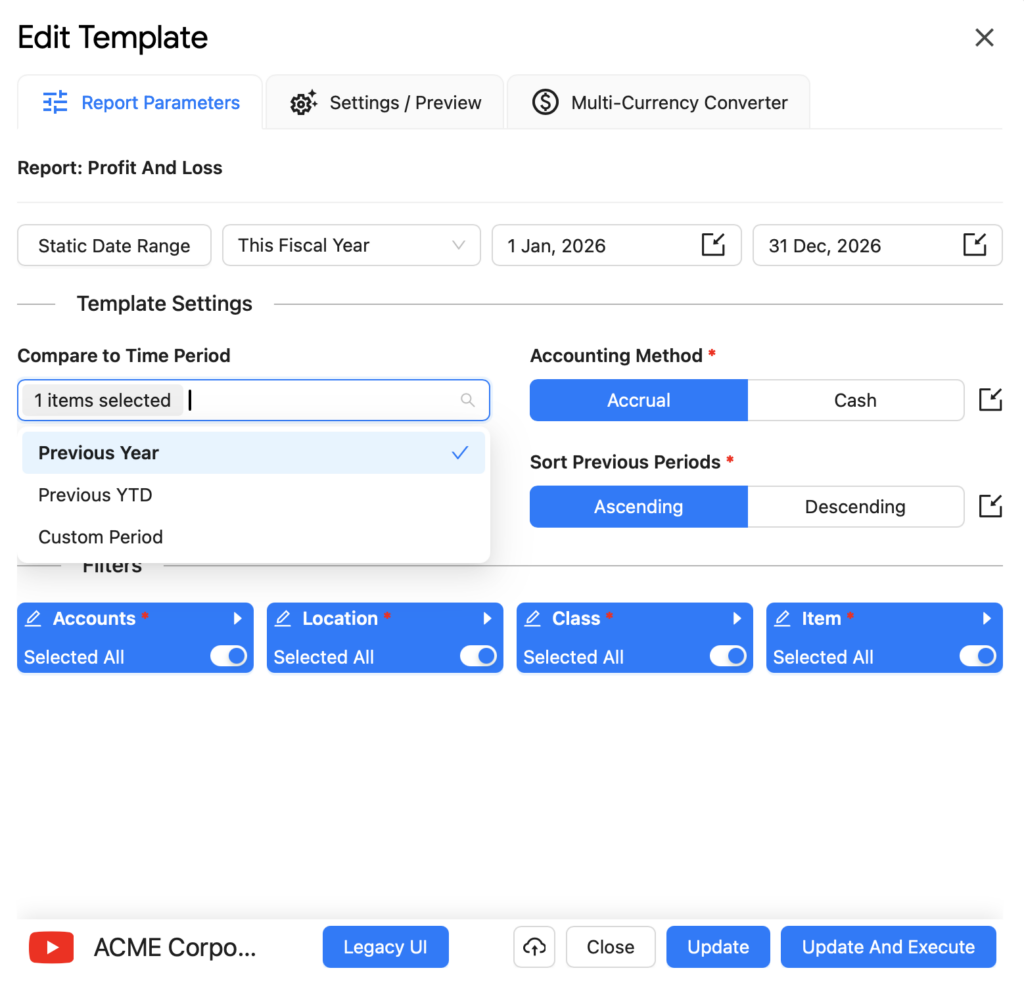Image resolution: width=1024 pixels, height=983 pixels.
Task: Click the pencil icon on Accounts filter
Action: pyautogui.click(x=33, y=619)
